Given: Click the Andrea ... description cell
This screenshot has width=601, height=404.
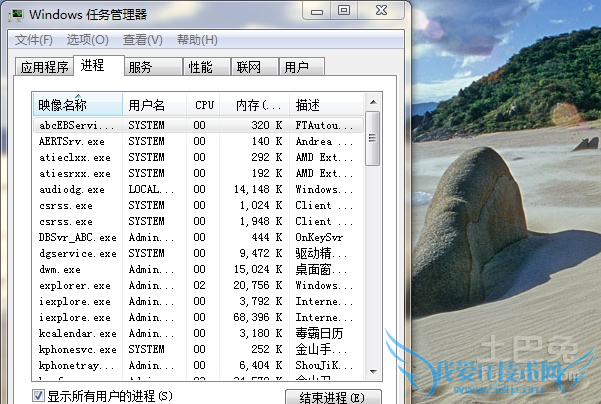Looking at the screenshot, I should point(324,141).
